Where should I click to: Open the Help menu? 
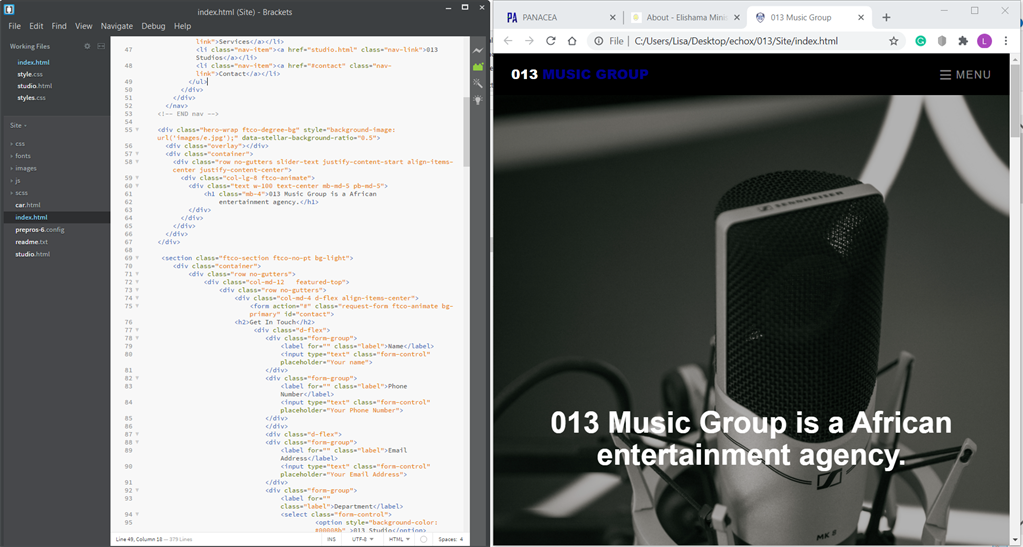(x=183, y=26)
